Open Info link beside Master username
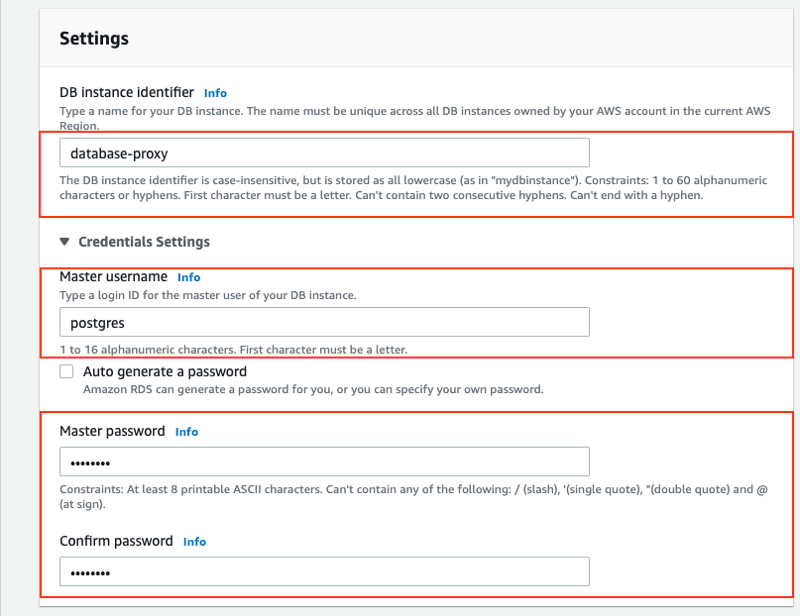This screenshot has height=616, width=800. [x=189, y=277]
